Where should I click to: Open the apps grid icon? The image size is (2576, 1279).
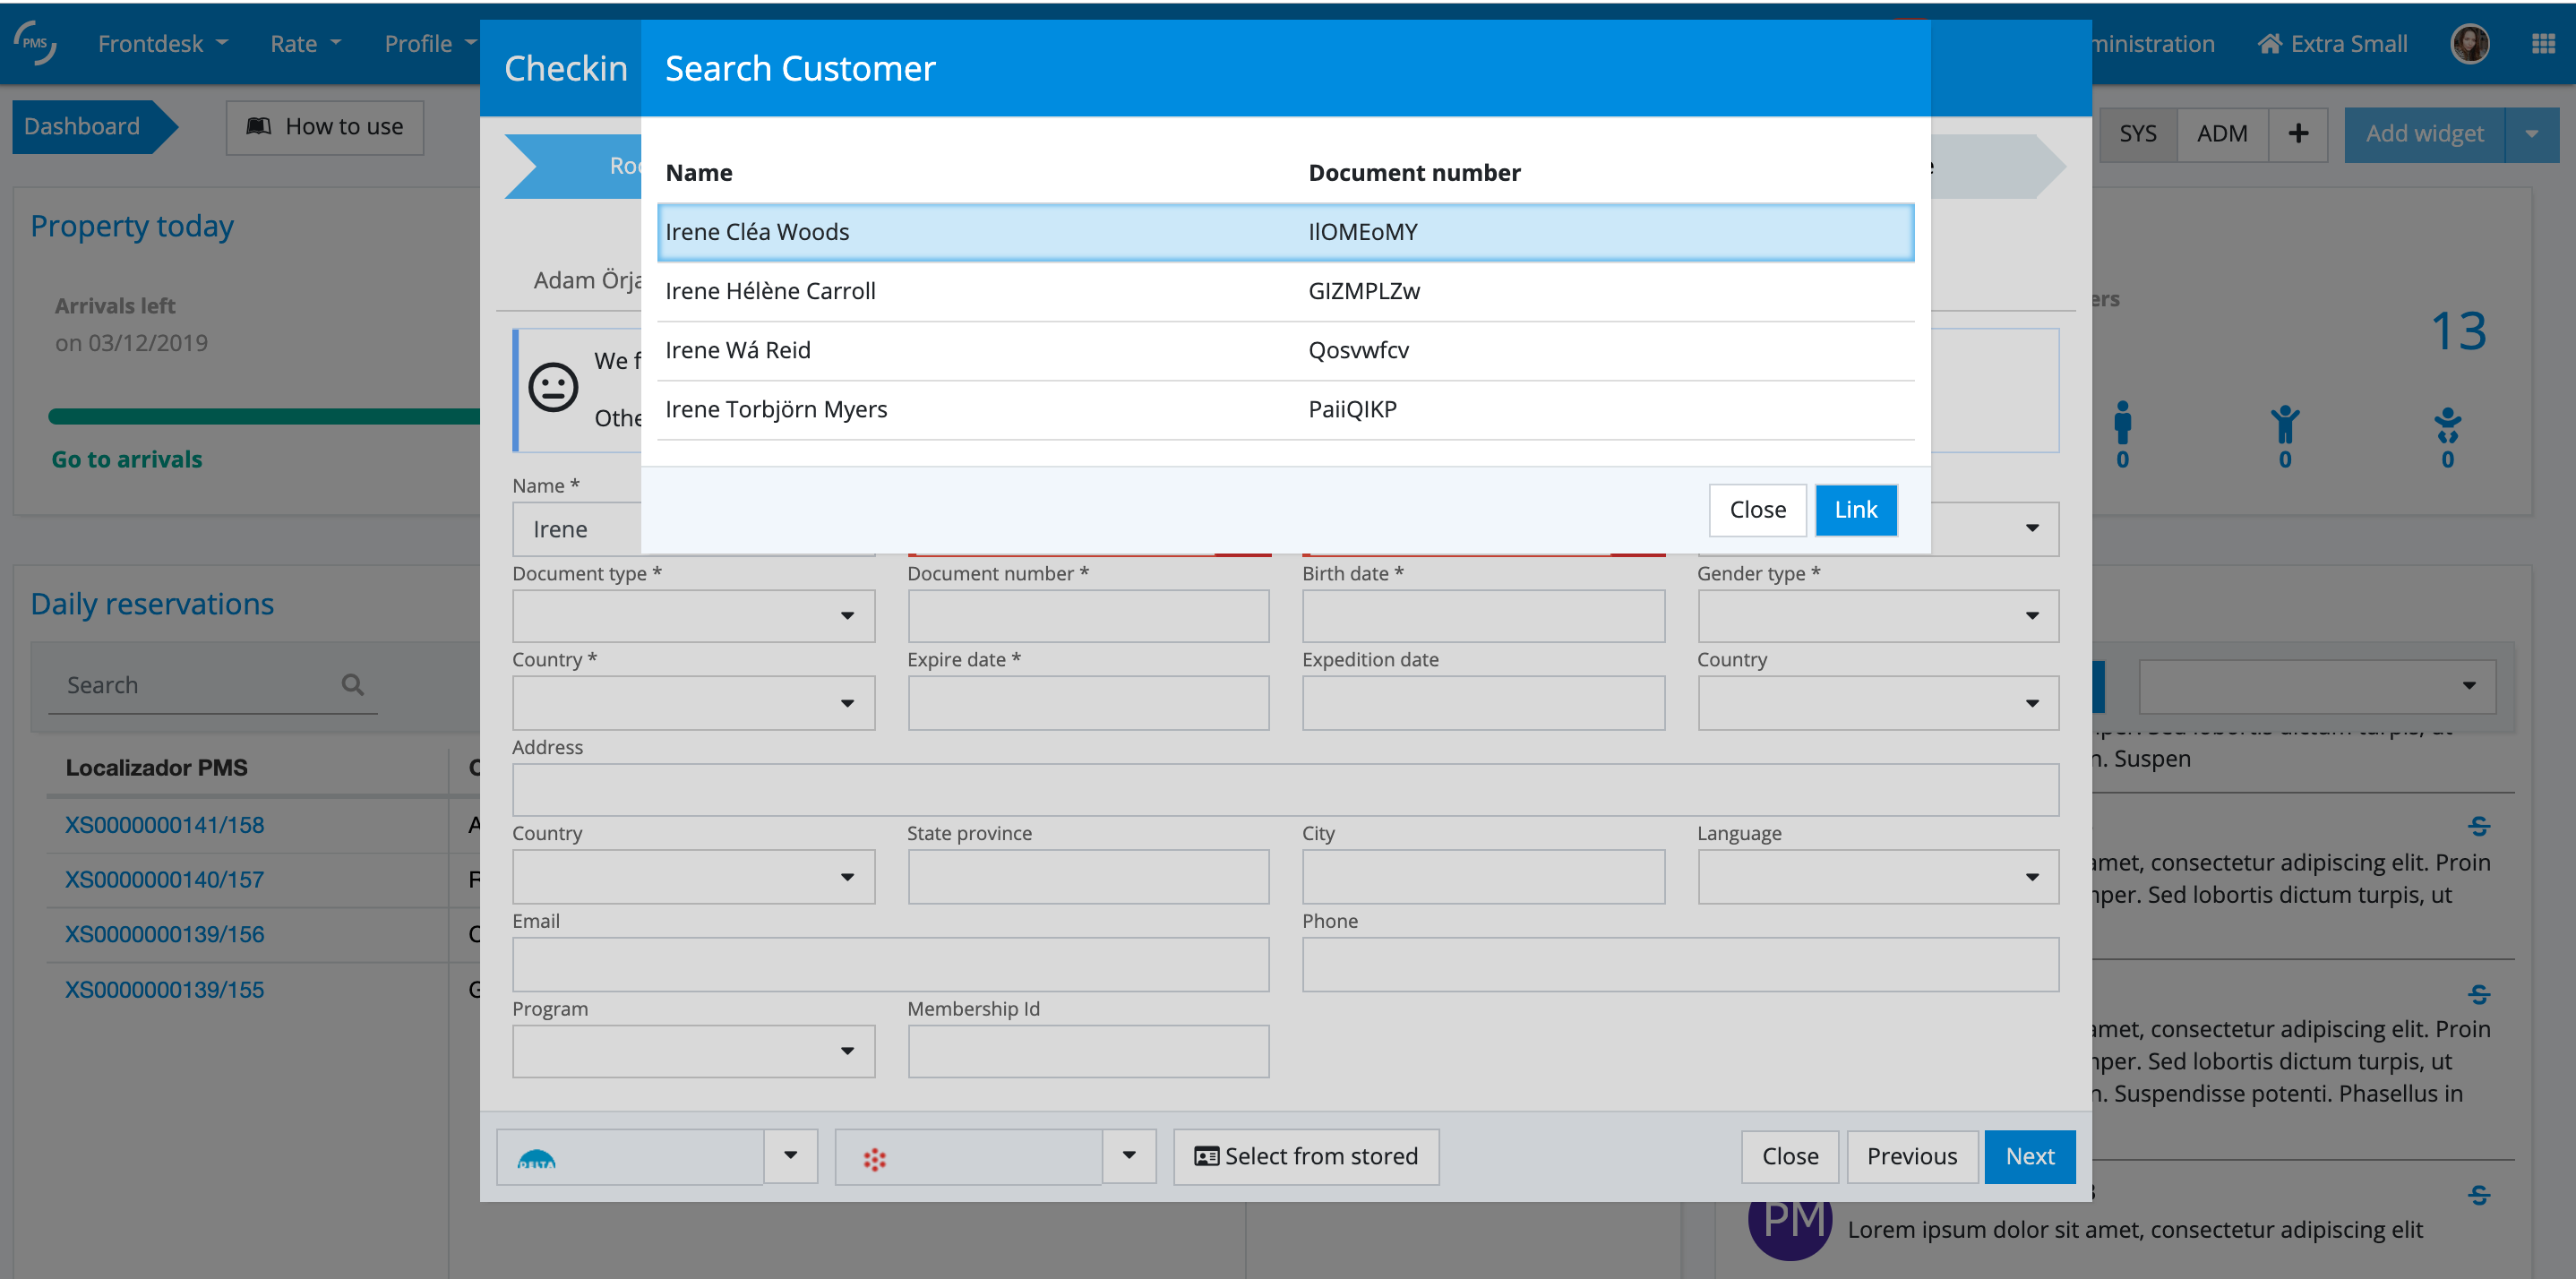click(x=2543, y=44)
